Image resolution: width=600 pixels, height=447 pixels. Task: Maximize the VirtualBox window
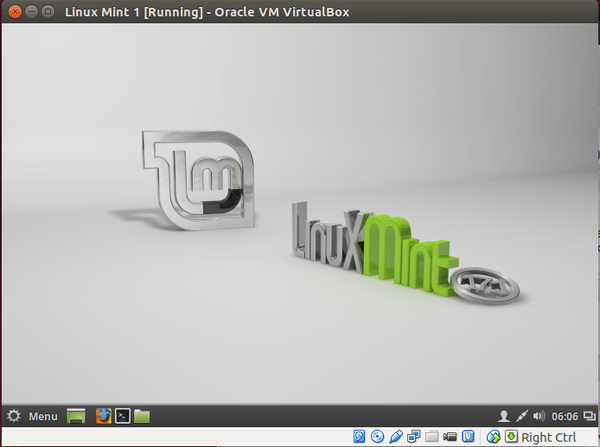click(x=48, y=11)
